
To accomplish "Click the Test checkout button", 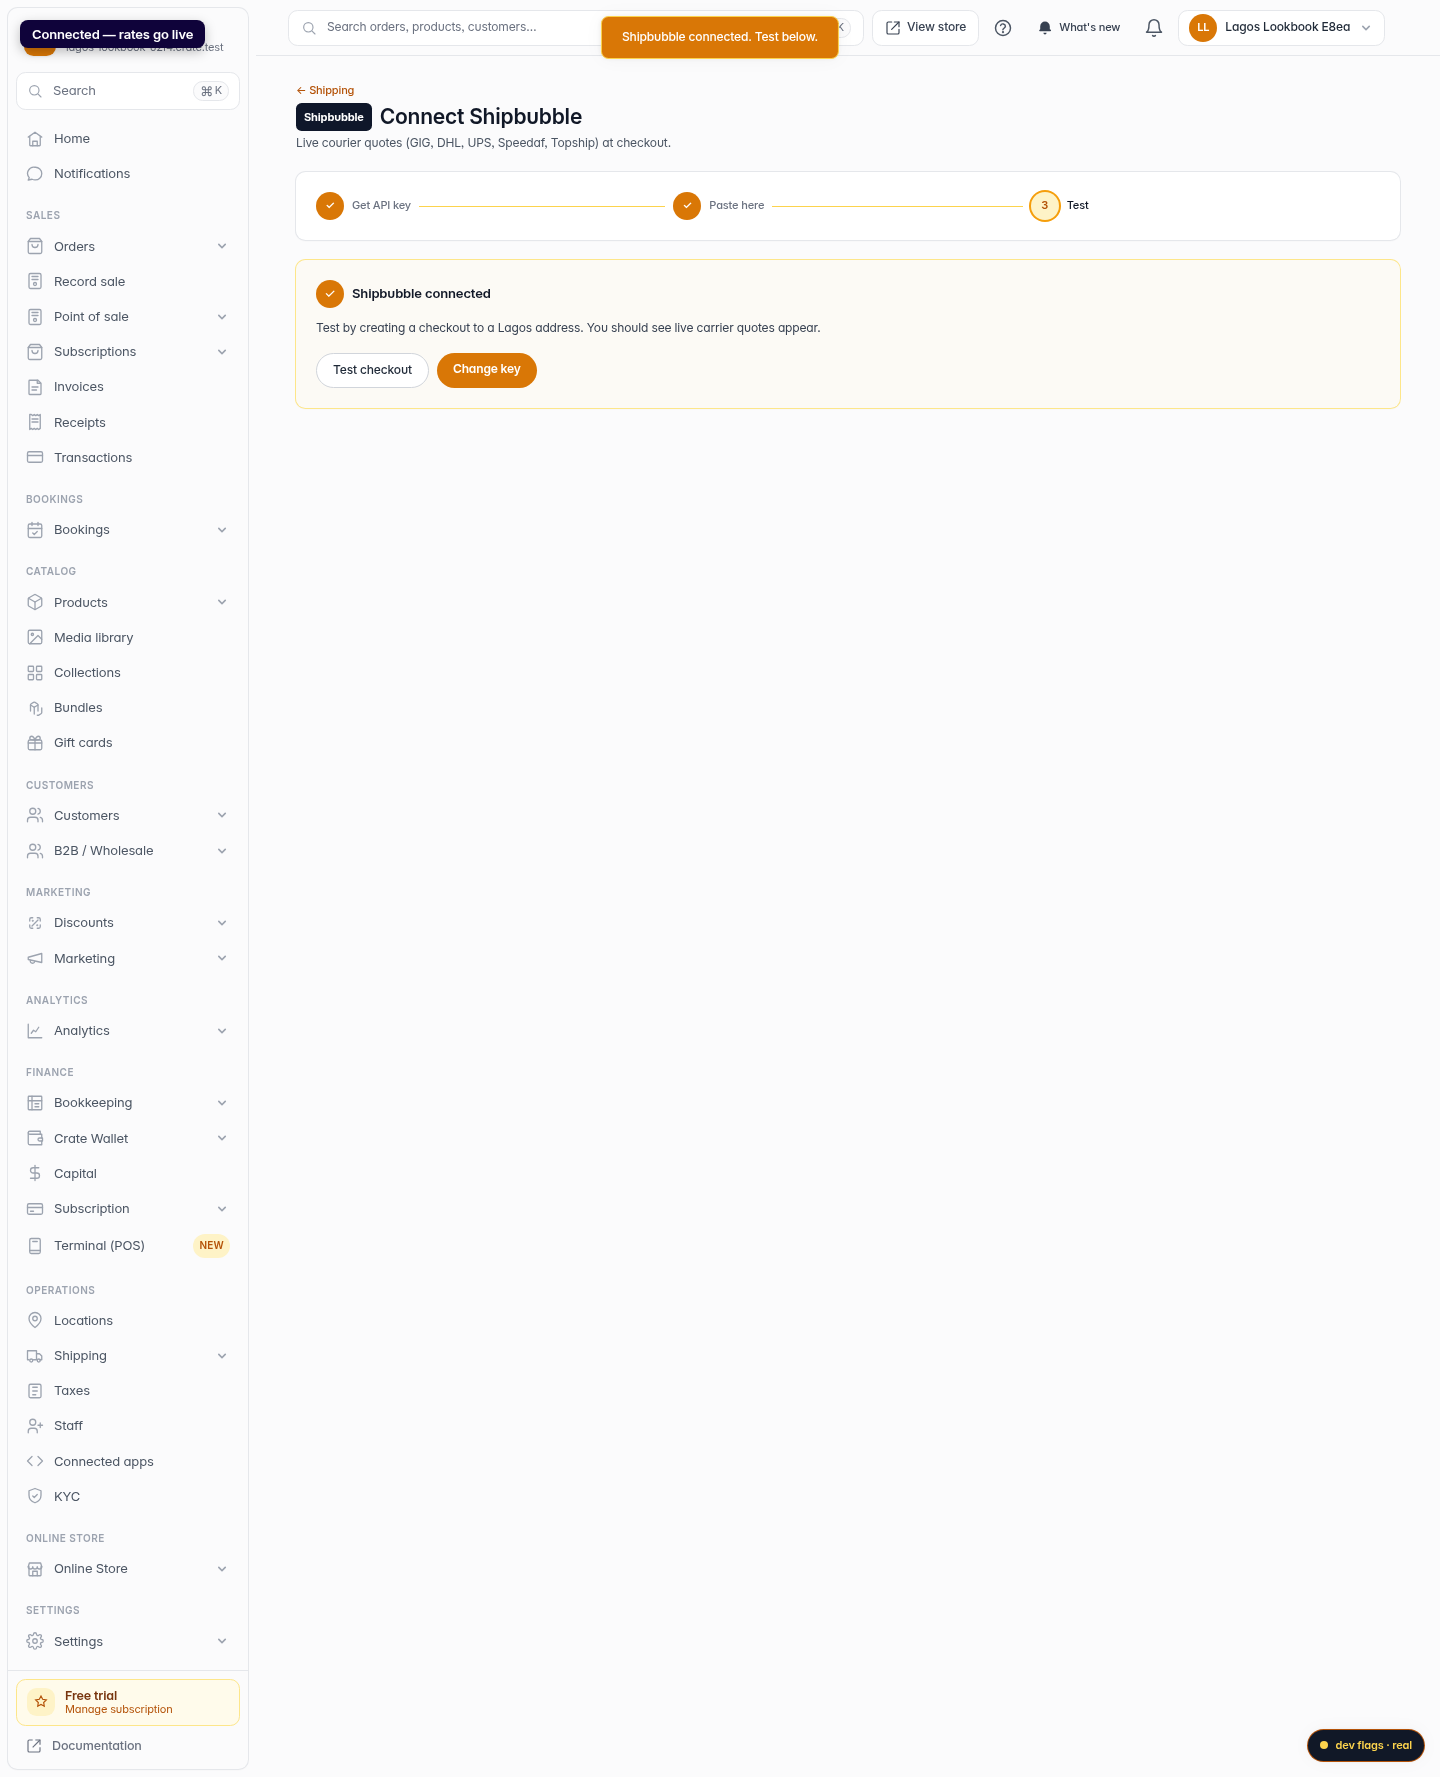I will click(372, 370).
